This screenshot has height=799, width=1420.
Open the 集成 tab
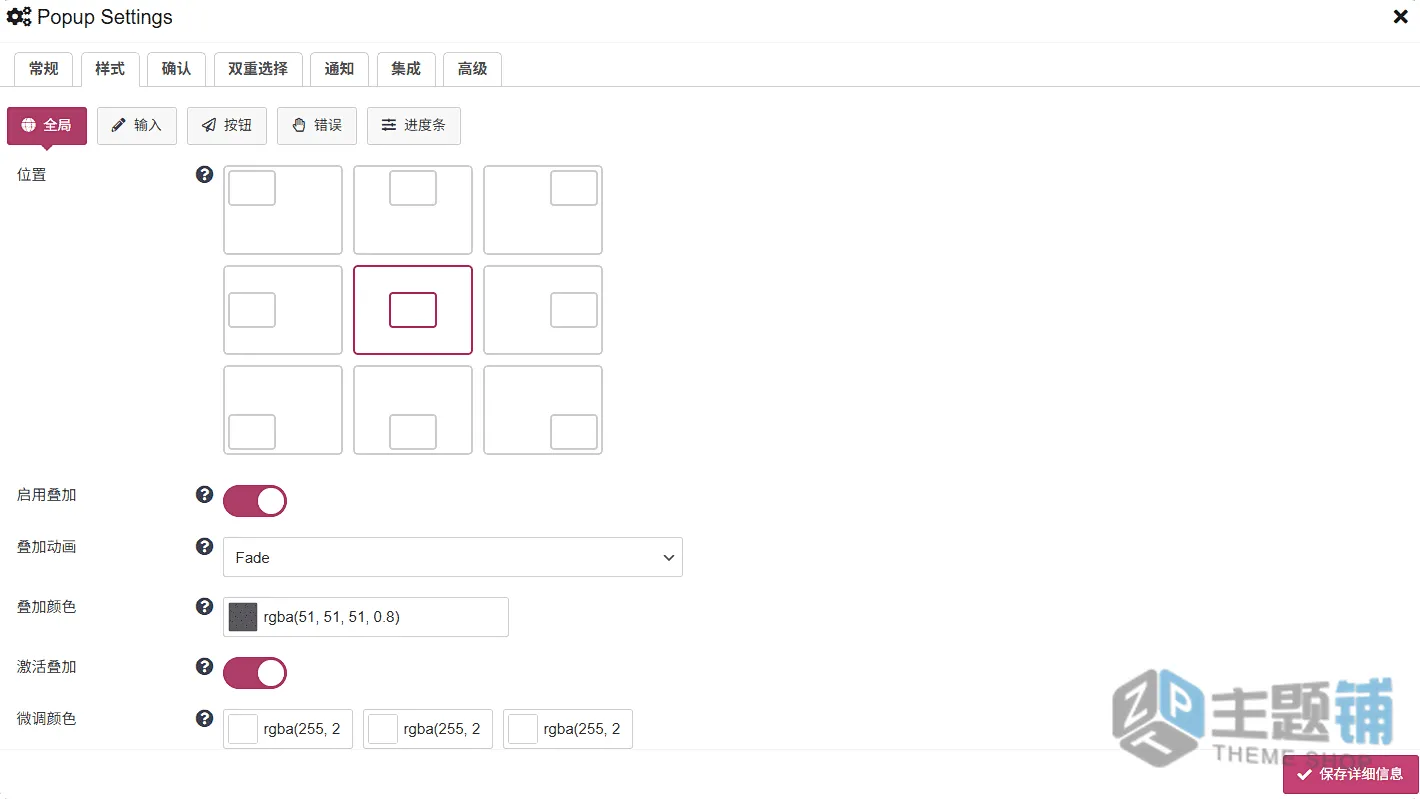[x=406, y=69]
